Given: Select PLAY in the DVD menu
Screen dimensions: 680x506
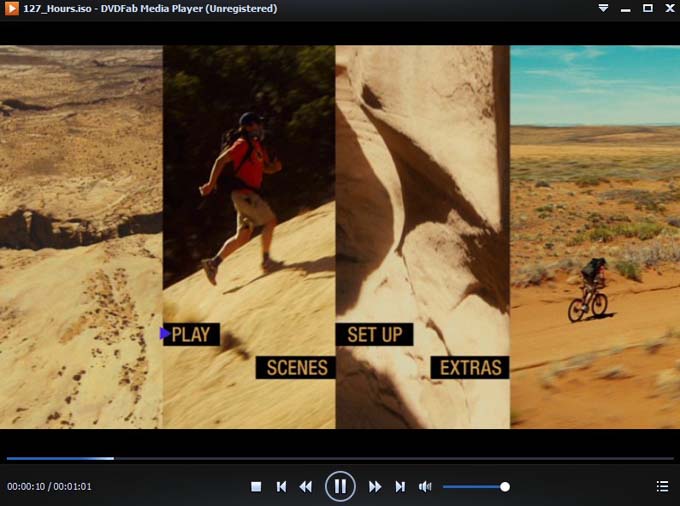Looking at the screenshot, I should click(x=191, y=334).
